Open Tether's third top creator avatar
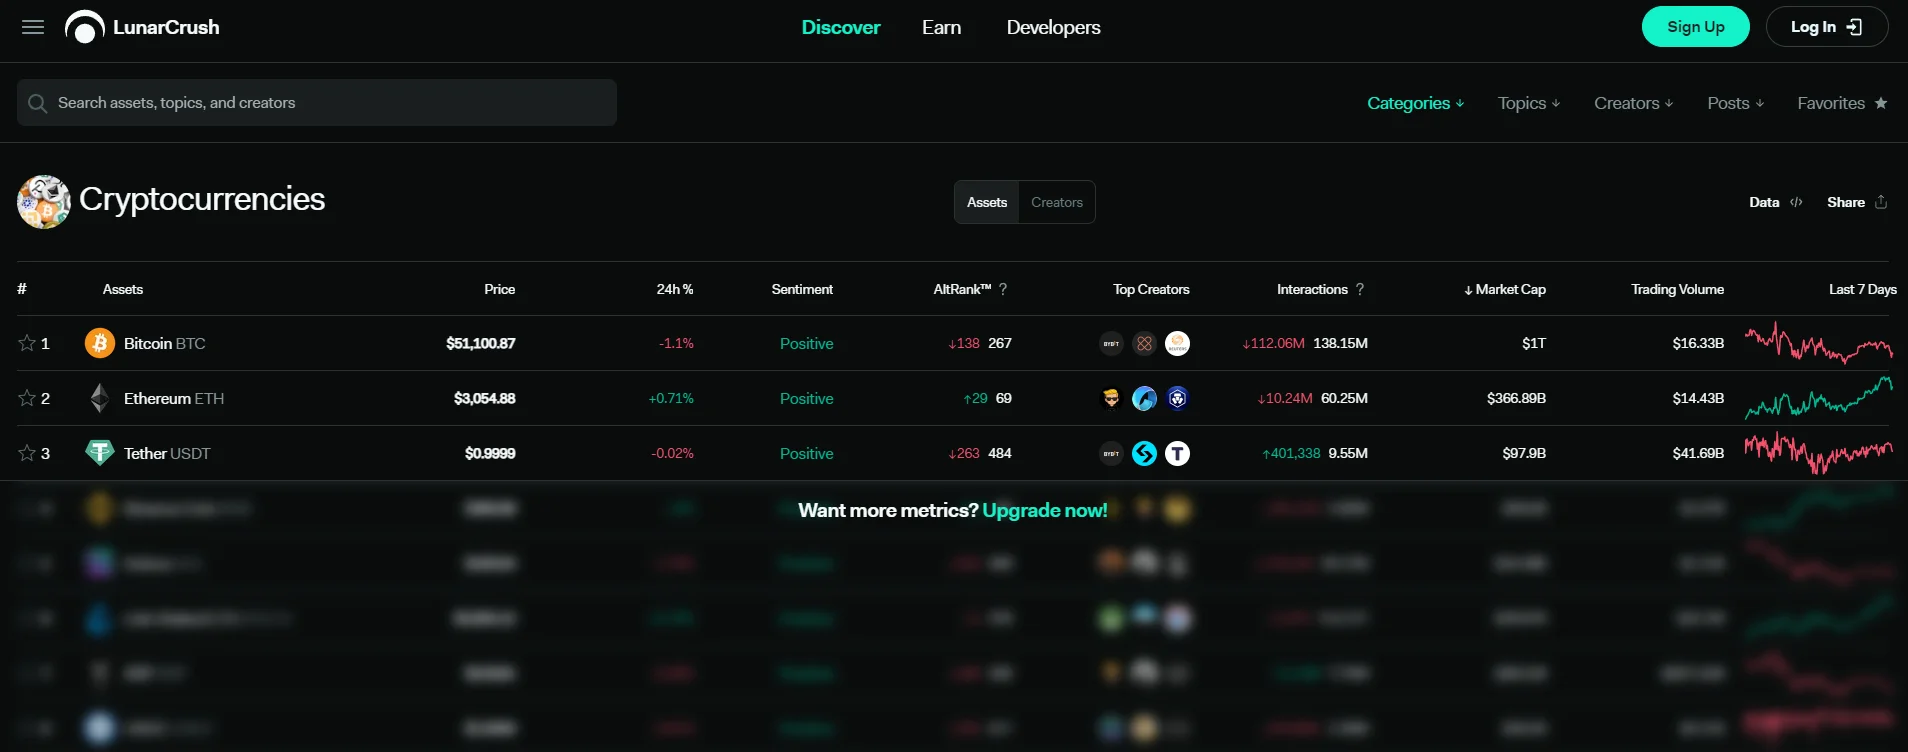The image size is (1908, 752). [1178, 453]
